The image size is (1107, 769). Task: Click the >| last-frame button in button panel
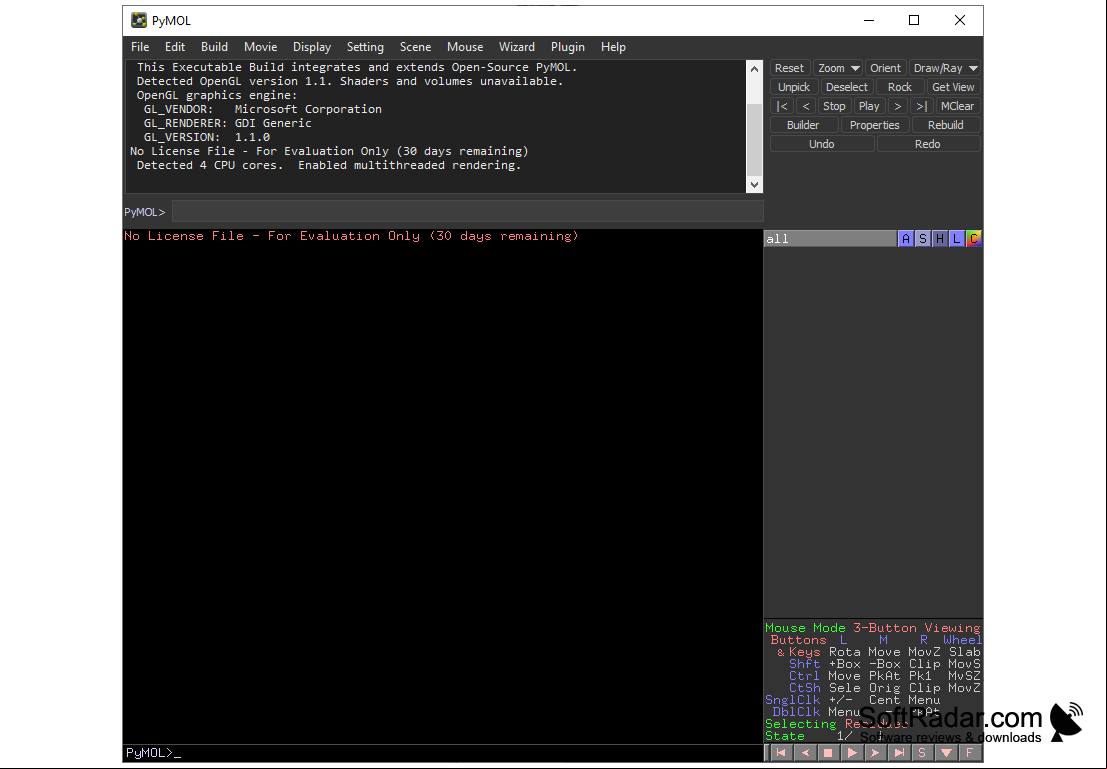point(921,106)
